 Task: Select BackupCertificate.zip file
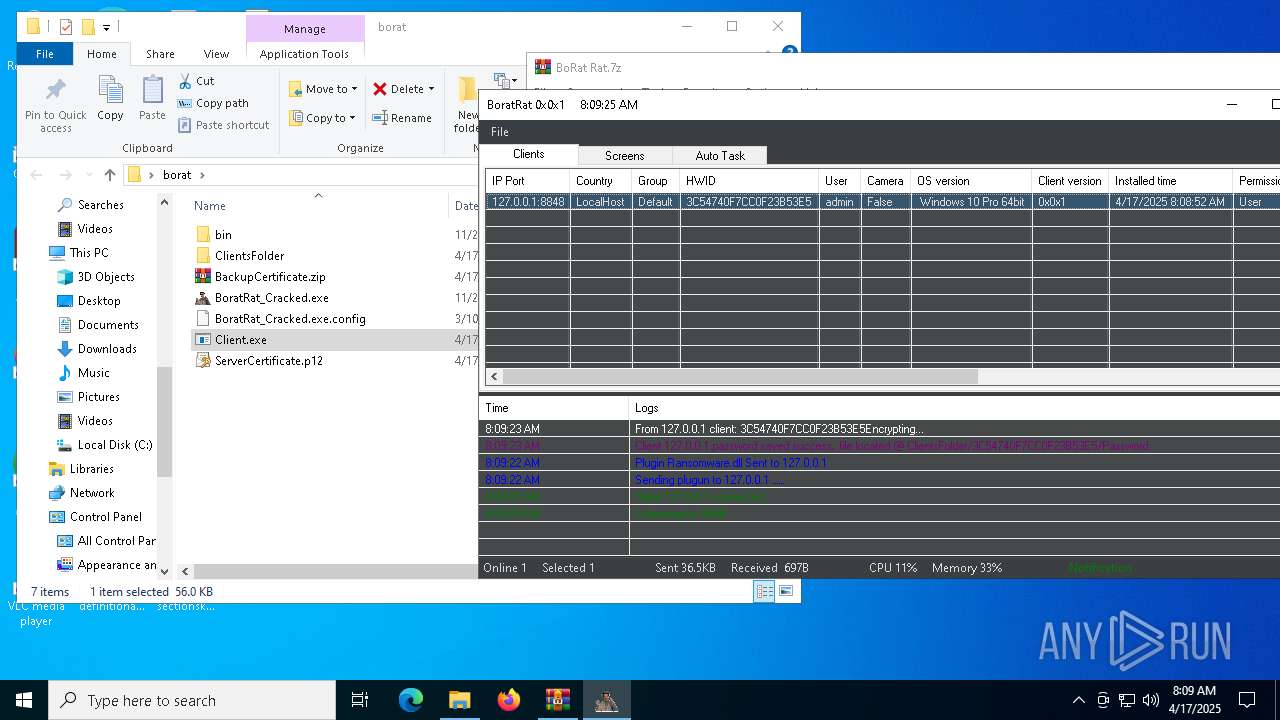pos(270,277)
